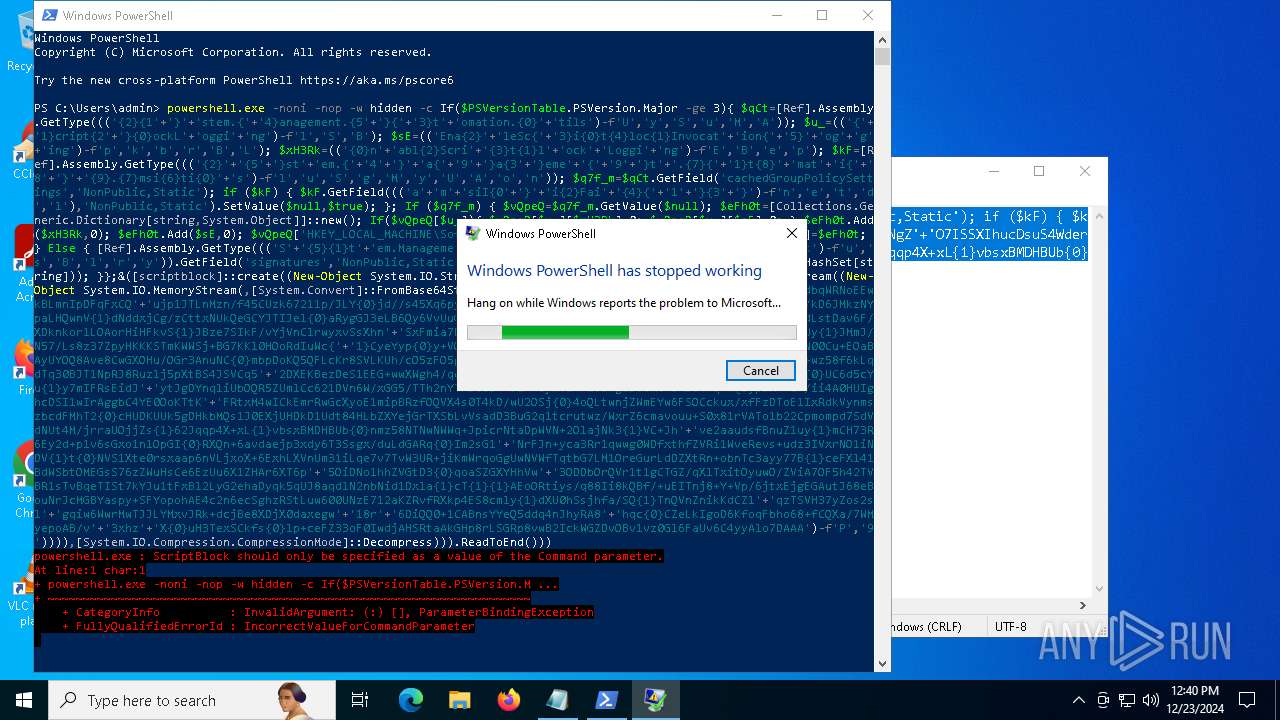Open the clock showing 12:40 PM
Image resolution: width=1280 pixels, height=720 pixels.
point(1194,700)
